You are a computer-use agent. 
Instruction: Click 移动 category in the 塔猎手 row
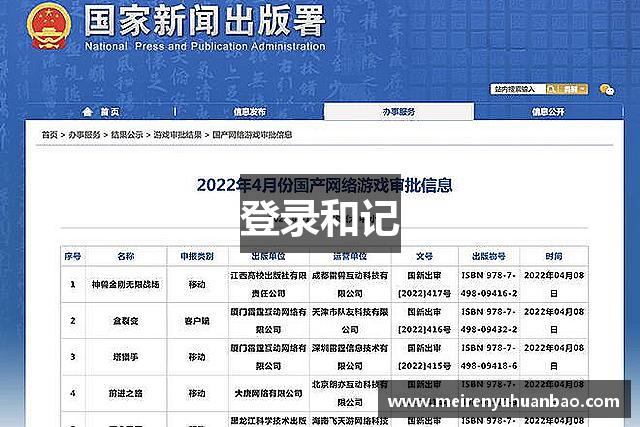pos(197,357)
